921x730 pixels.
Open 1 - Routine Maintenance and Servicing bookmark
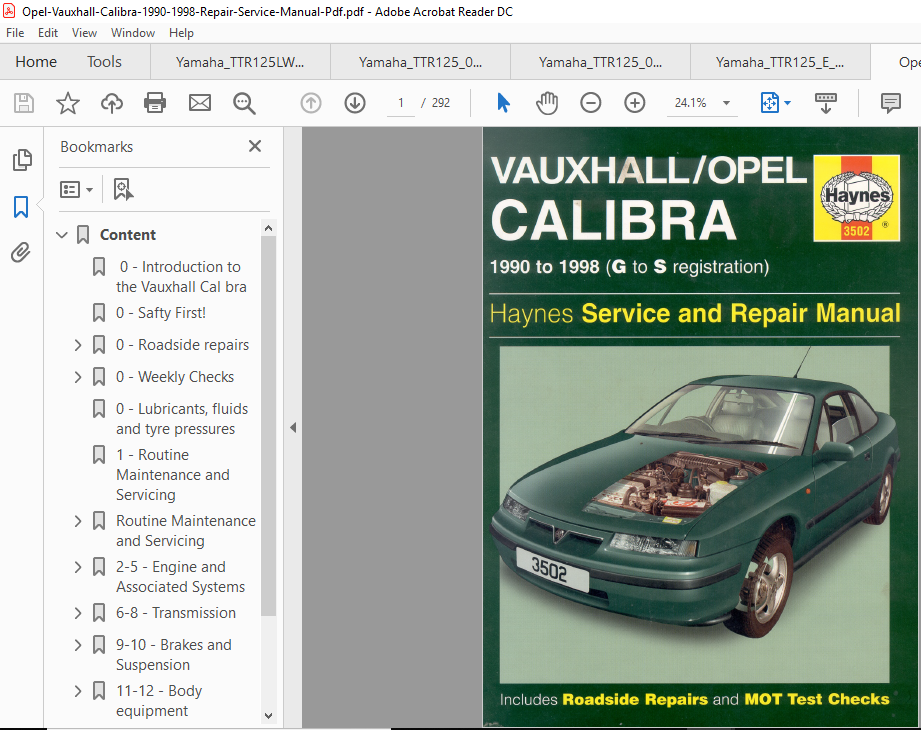tap(173, 475)
